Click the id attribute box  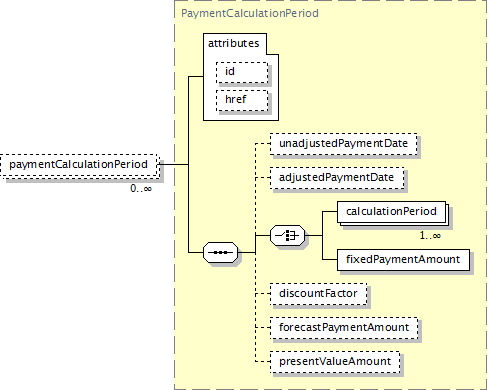pos(242,72)
